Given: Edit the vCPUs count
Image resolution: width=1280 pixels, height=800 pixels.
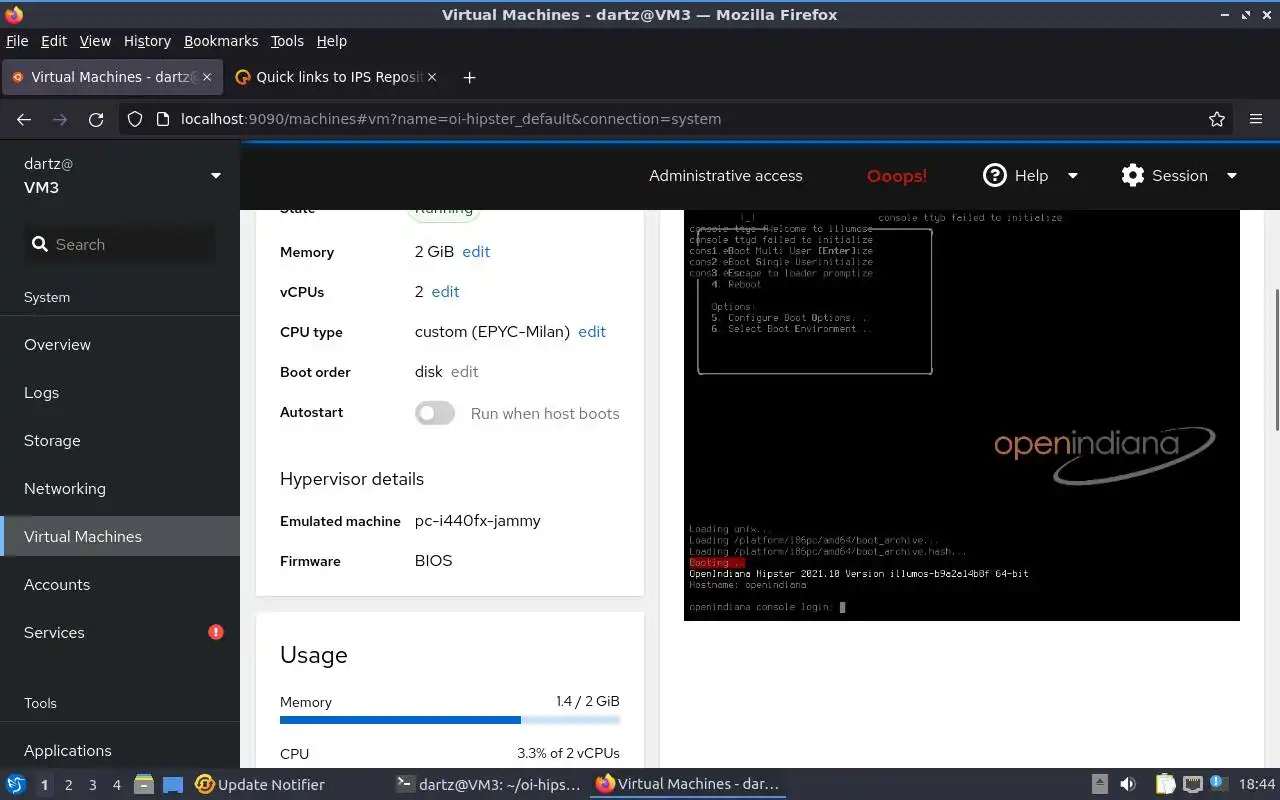Looking at the screenshot, I should pyautogui.click(x=445, y=292).
